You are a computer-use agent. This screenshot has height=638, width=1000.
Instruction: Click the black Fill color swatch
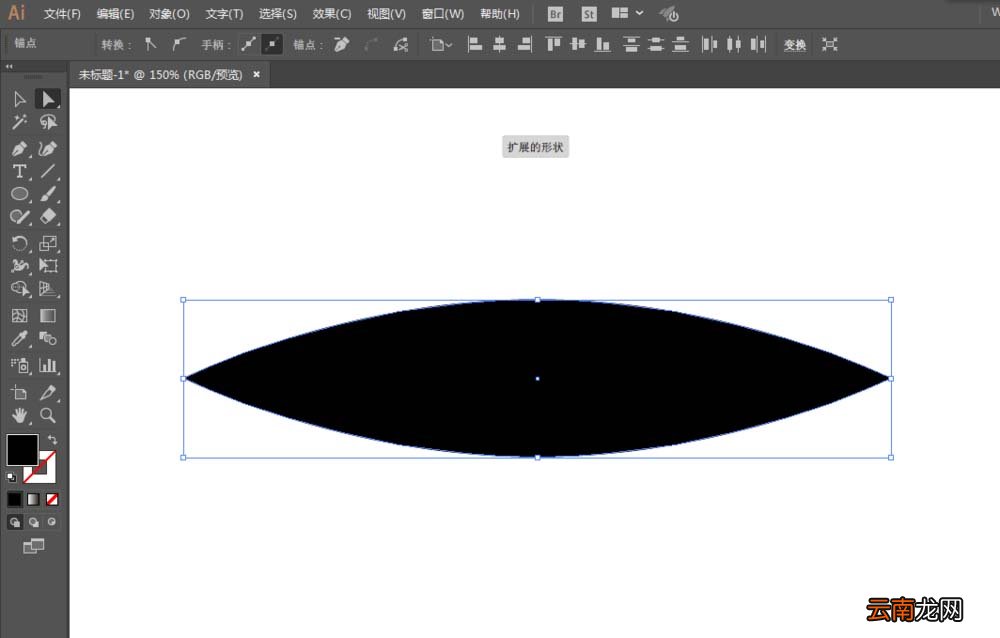[x=22, y=450]
